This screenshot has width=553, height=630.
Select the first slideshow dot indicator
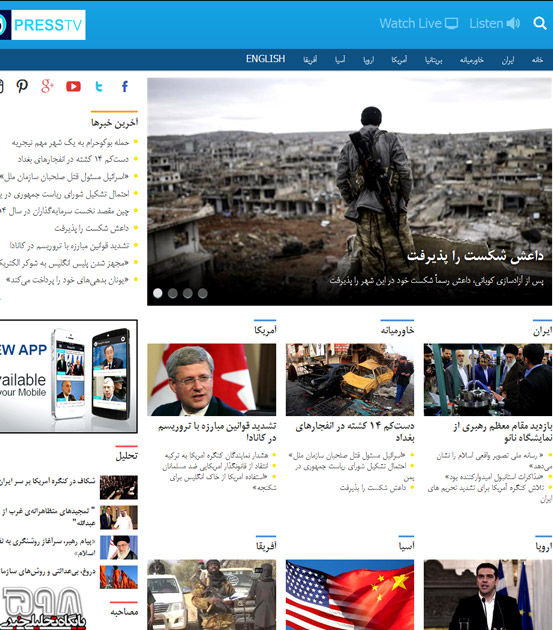(158, 293)
